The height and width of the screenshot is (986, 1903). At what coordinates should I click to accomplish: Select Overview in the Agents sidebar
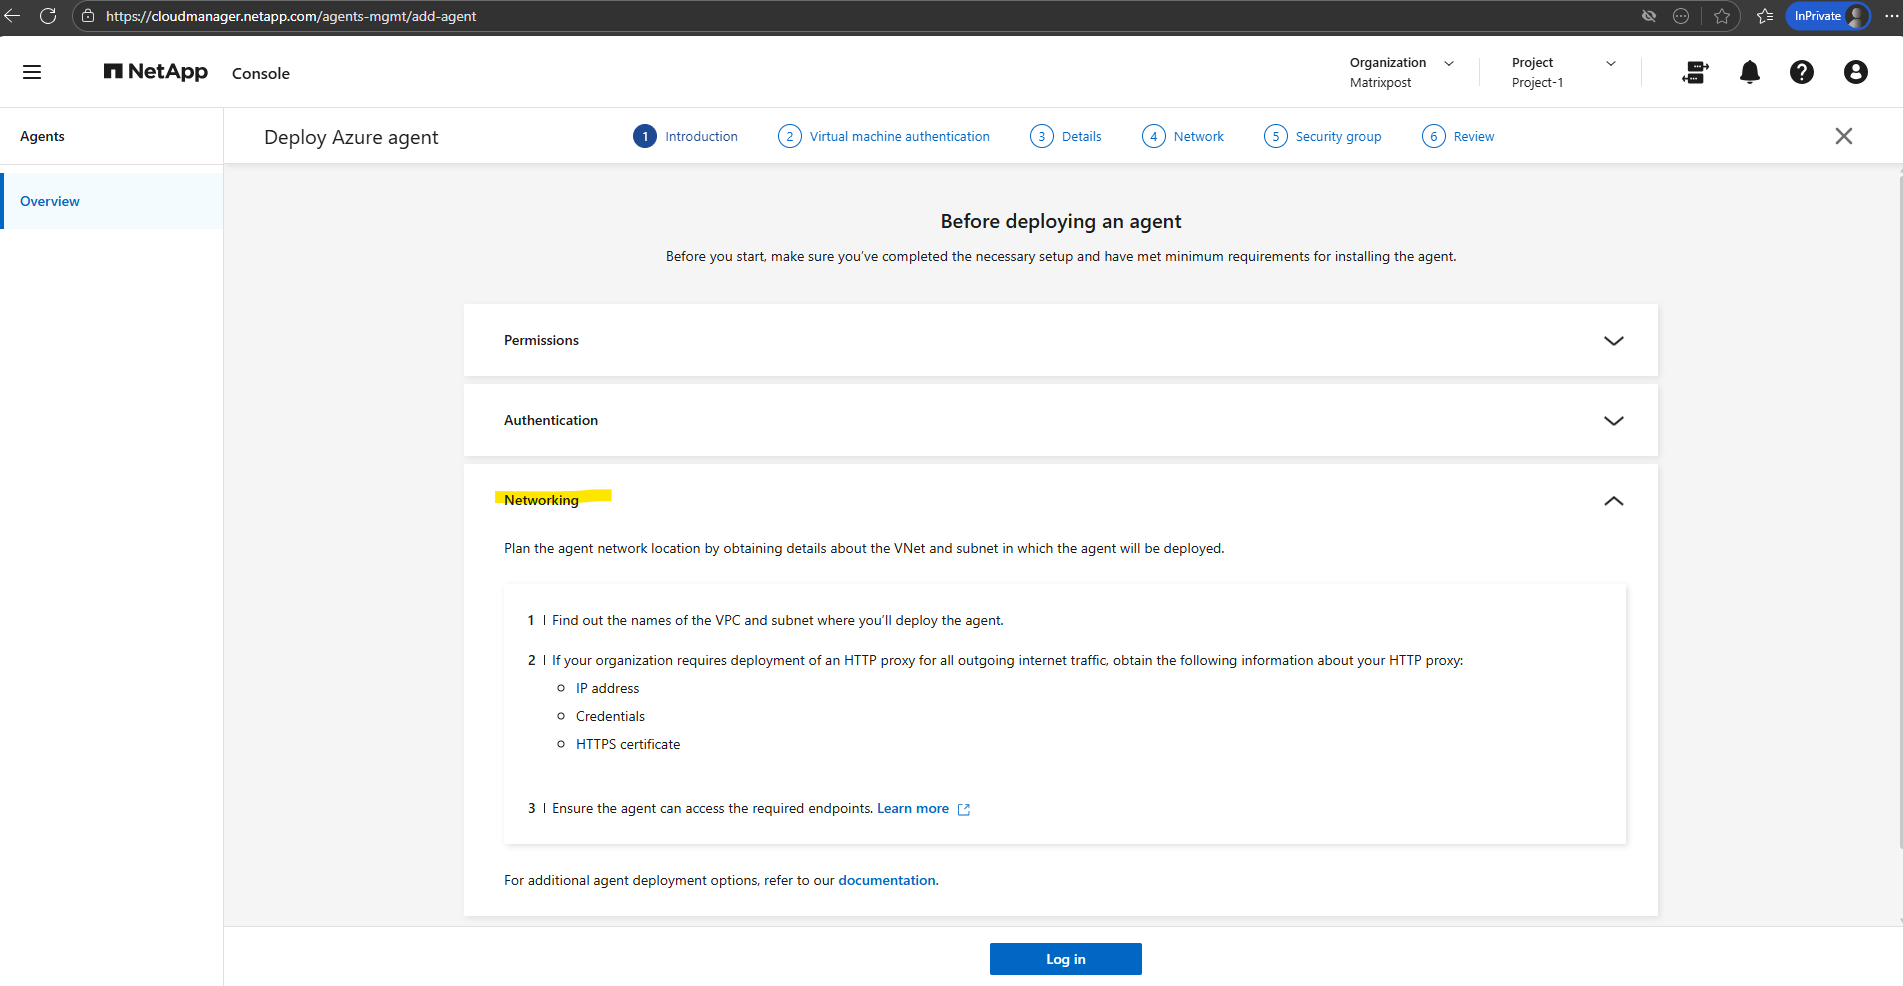click(50, 201)
